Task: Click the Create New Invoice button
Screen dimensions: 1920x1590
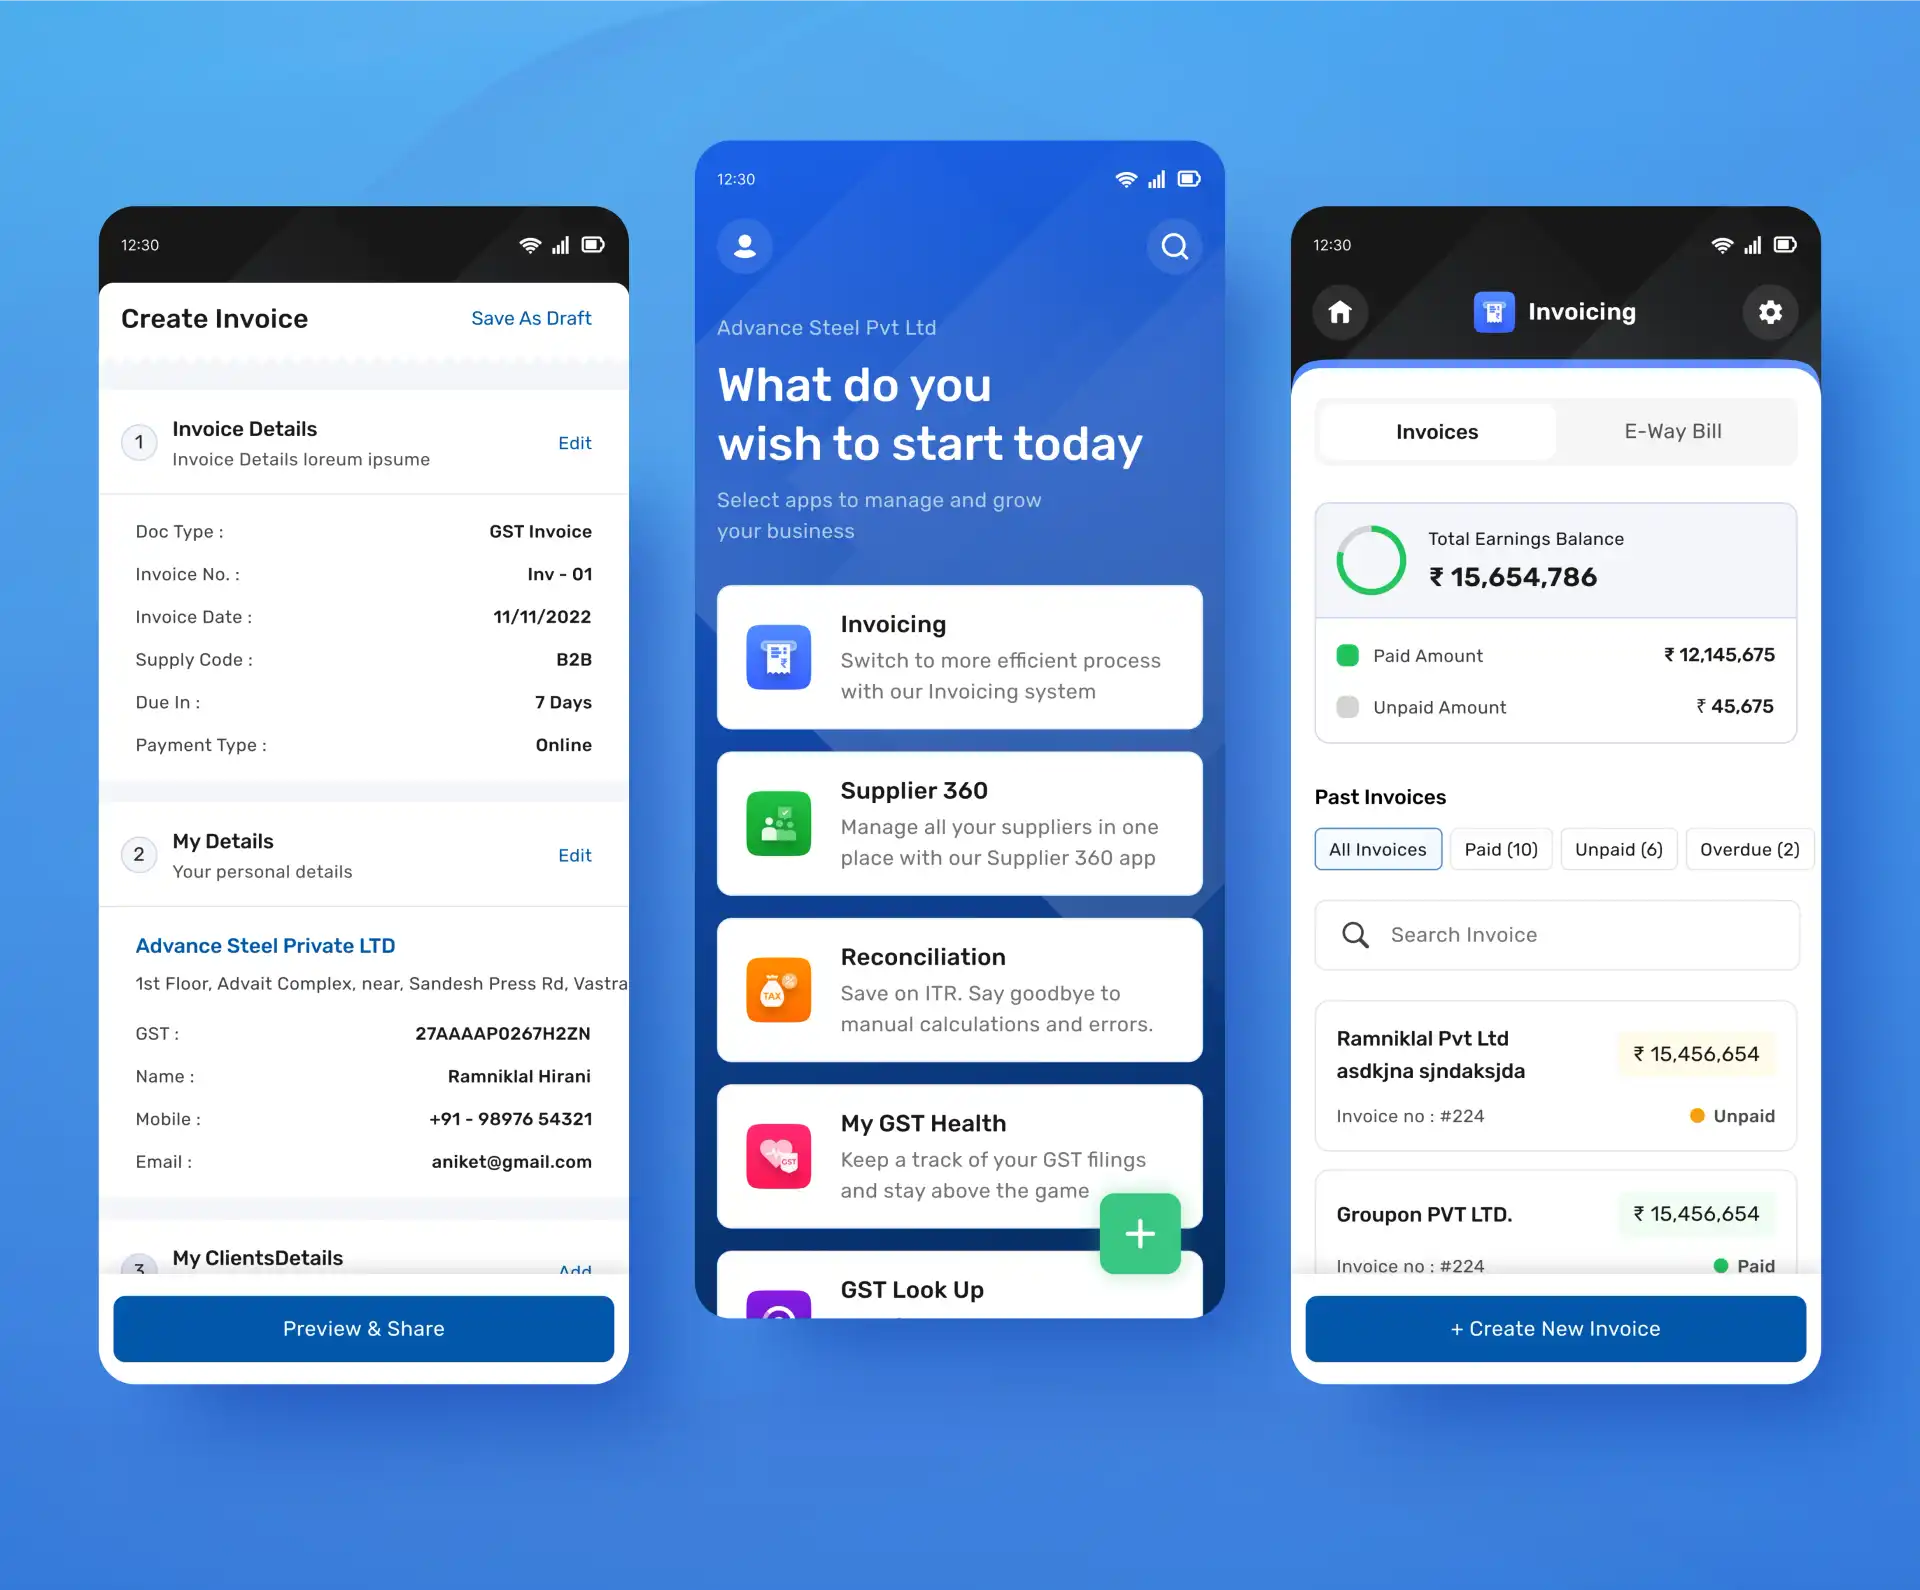Action: pyautogui.click(x=1555, y=1327)
